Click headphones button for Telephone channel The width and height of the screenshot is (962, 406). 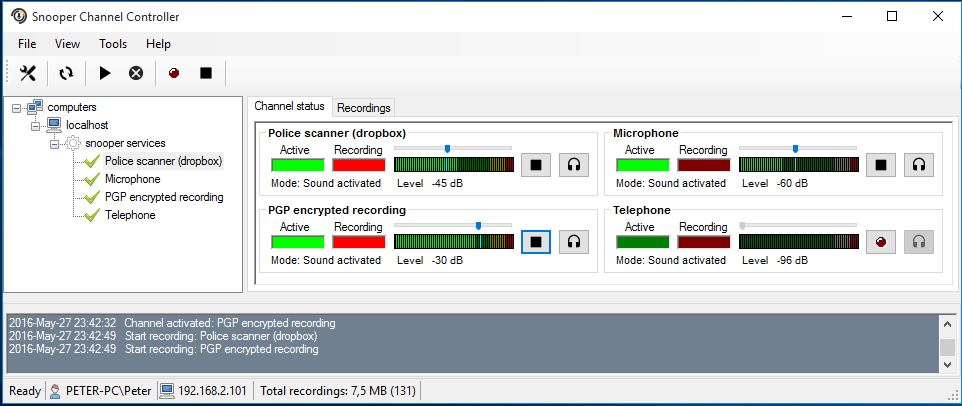(x=919, y=242)
